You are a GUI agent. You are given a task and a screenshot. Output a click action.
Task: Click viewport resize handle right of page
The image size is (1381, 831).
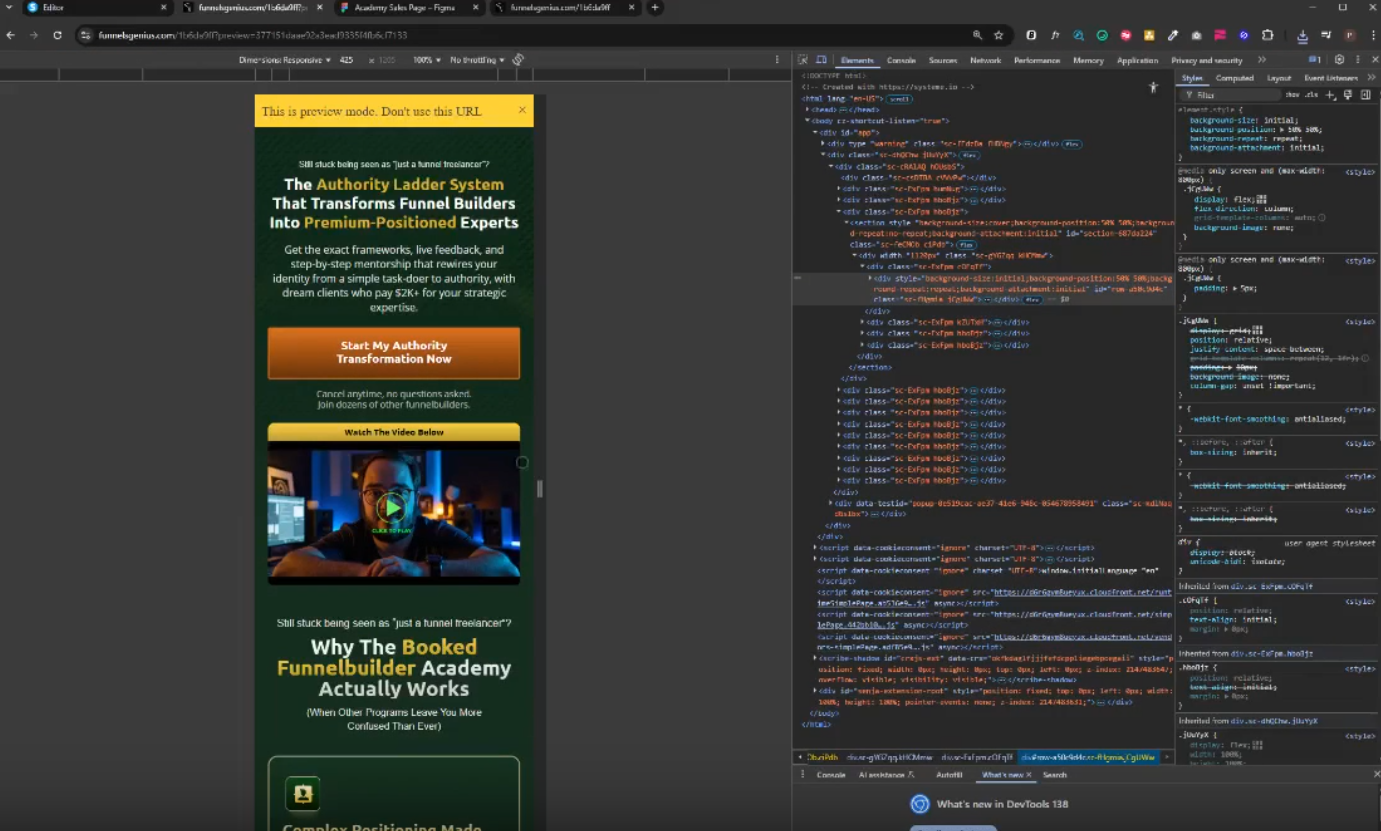point(540,488)
